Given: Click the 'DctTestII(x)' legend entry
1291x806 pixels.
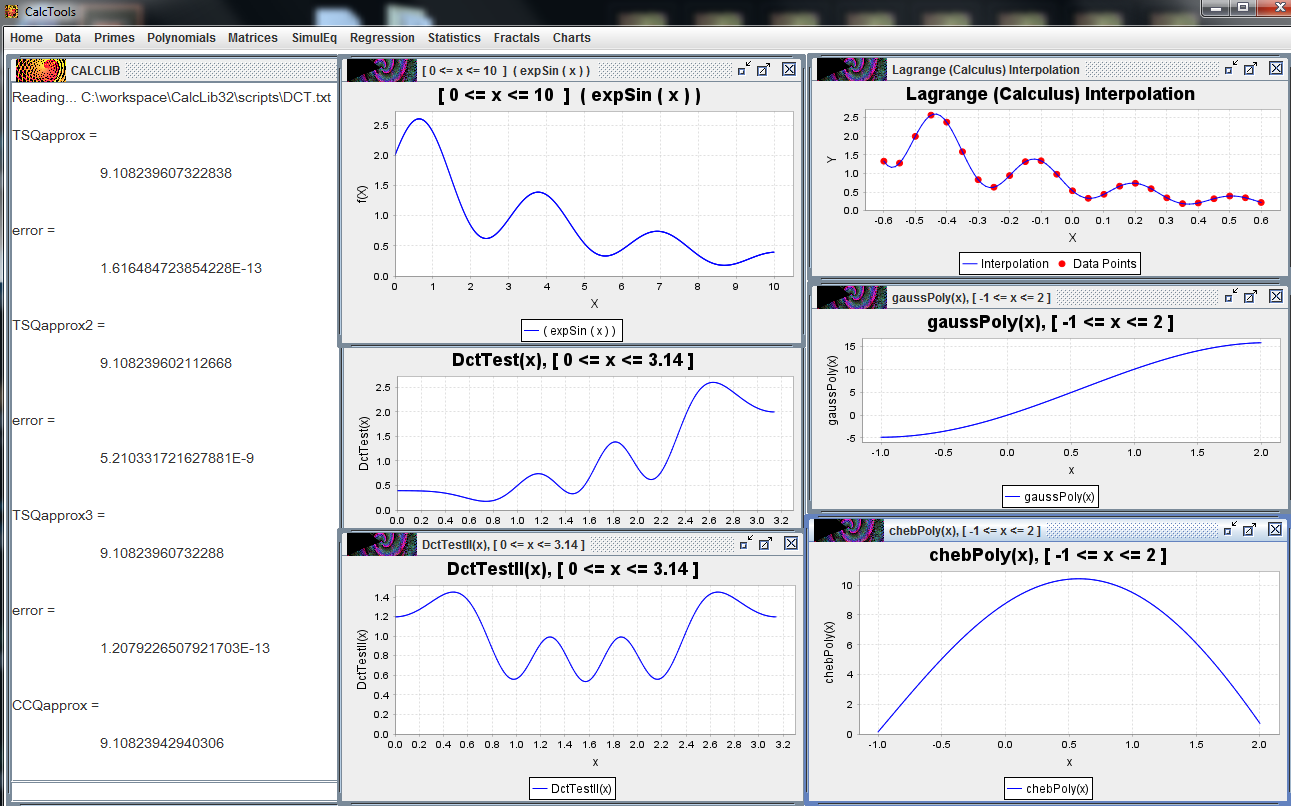Looking at the screenshot, I should point(573,789).
